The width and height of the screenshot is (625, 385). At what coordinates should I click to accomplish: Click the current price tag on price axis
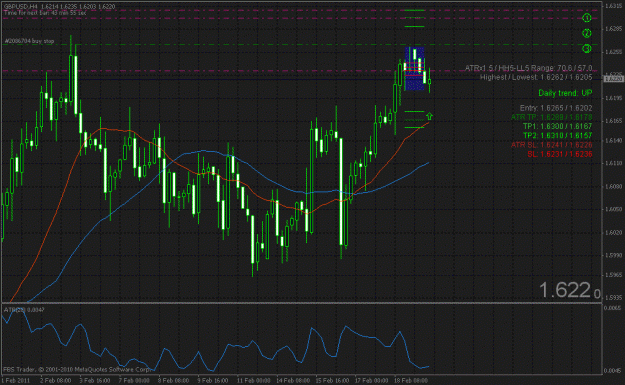pyautogui.click(x=613, y=79)
